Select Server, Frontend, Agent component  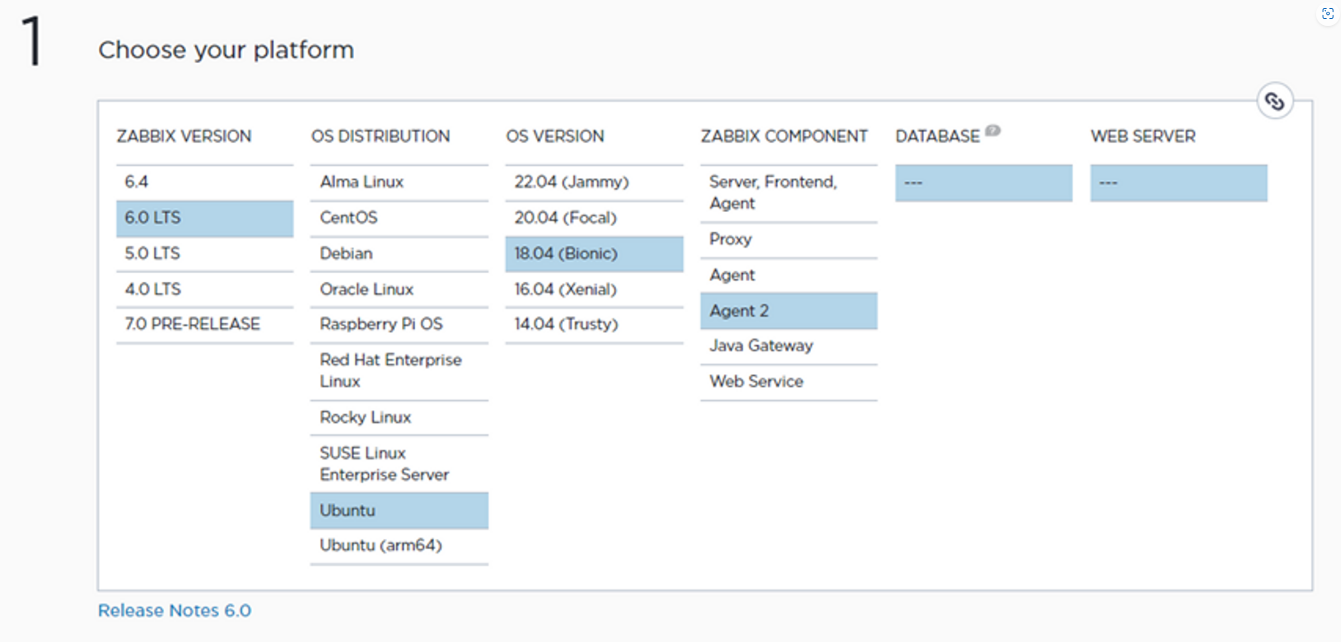coord(789,193)
